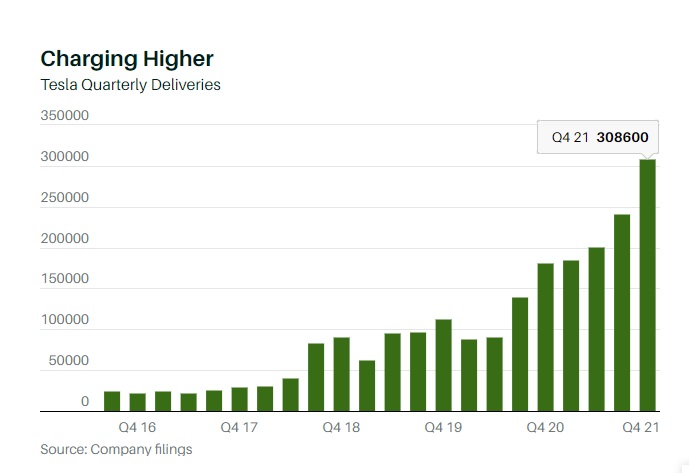This screenshot has height=473, width=689.
Task: Select the Q4 16 x-axis label text
Action: click(x=137, y=427)
